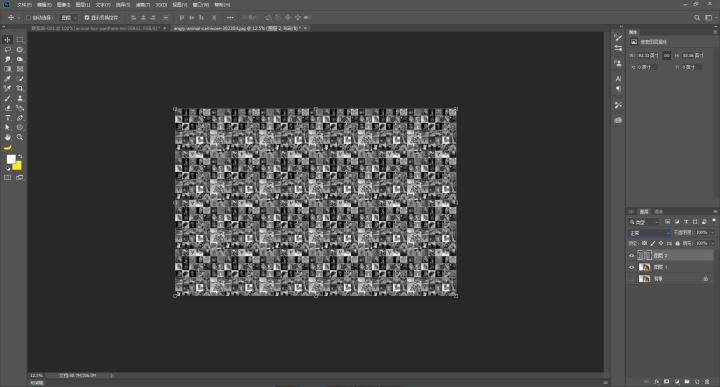Open the Edit menu

[x=44, y=5]
